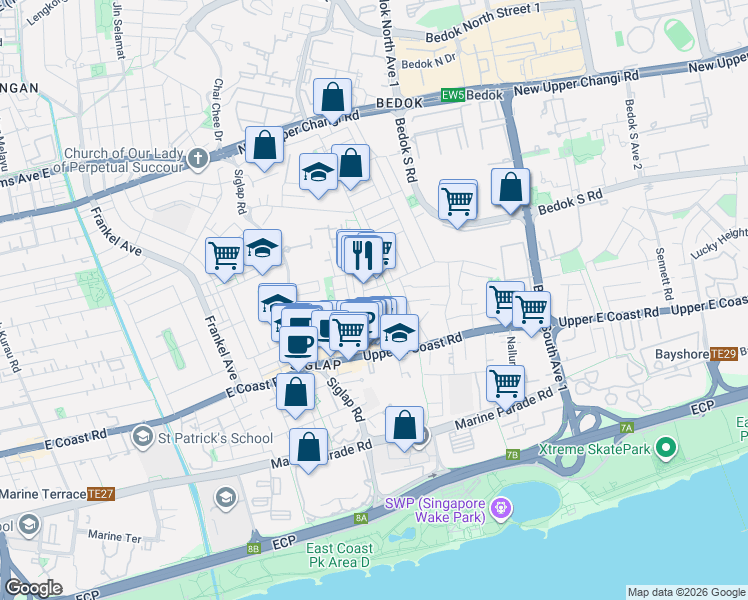
Task: Select the shopping bag marker on New Upper Changi Rd label
Action: pos(332,100)
